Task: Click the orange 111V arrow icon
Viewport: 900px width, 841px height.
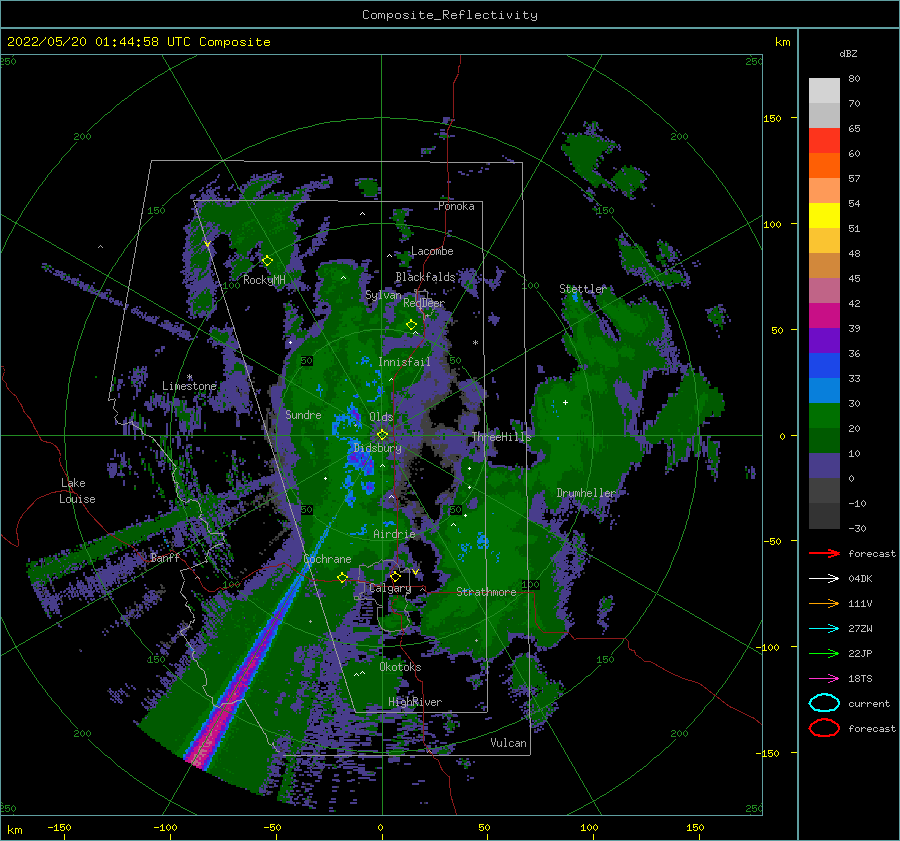Action: click(824, 603)
